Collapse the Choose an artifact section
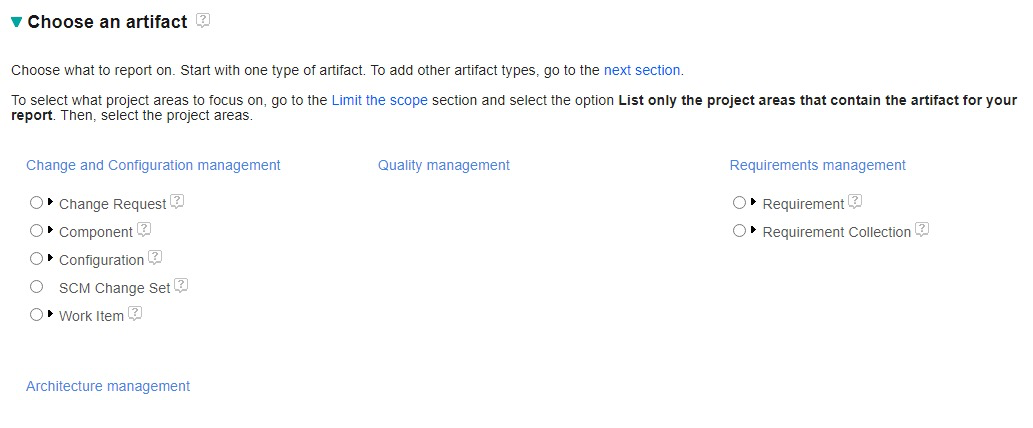This screenshot has width=1033, height=428. pyautogui.click(x=16, y=21)
